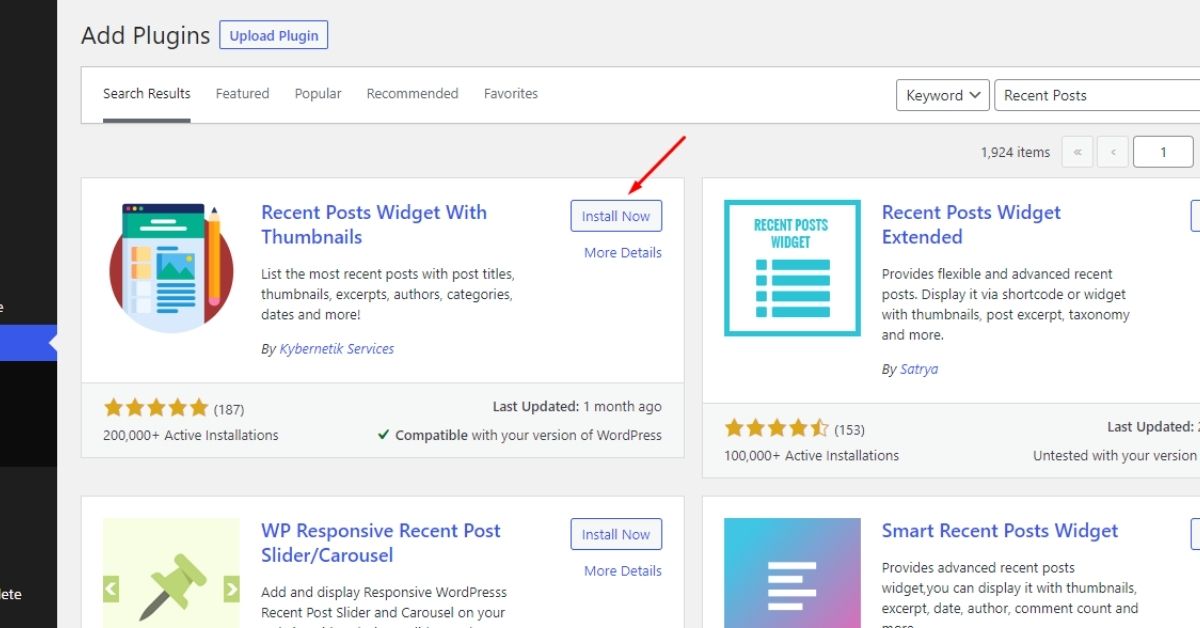
Task: Click the previous page arrow pagination button
Action: click(x=1113, y=152)
